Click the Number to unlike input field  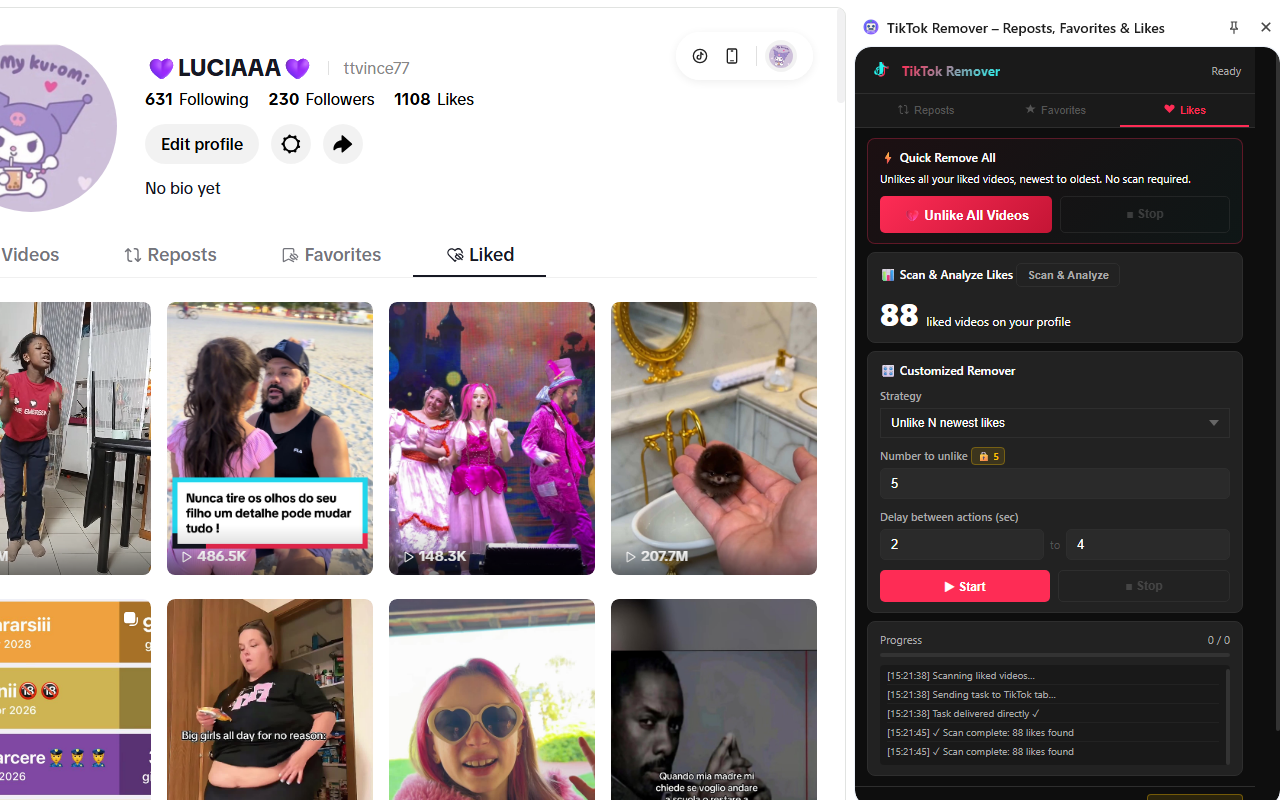(x=1055, y=484)
